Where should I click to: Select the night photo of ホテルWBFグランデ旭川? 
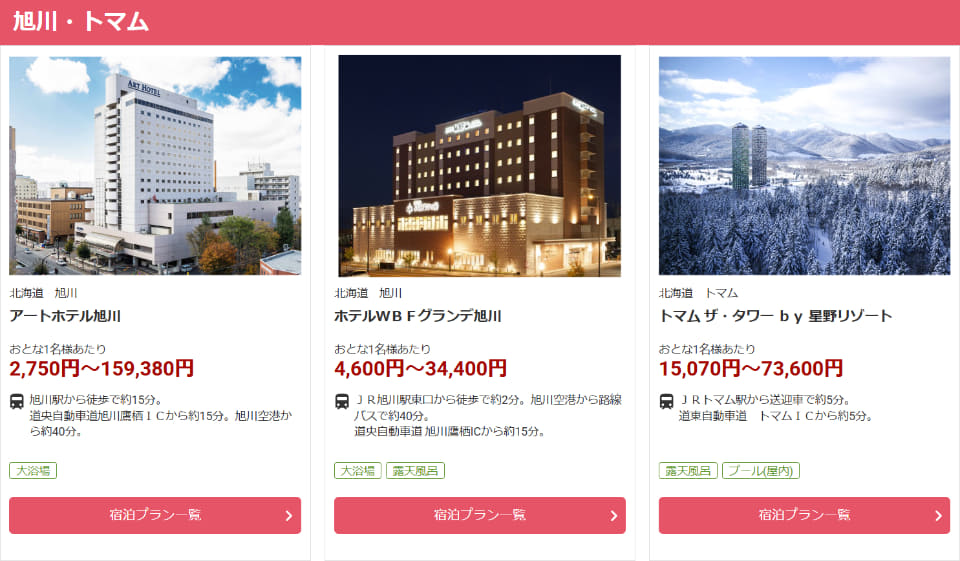[479, 165]
